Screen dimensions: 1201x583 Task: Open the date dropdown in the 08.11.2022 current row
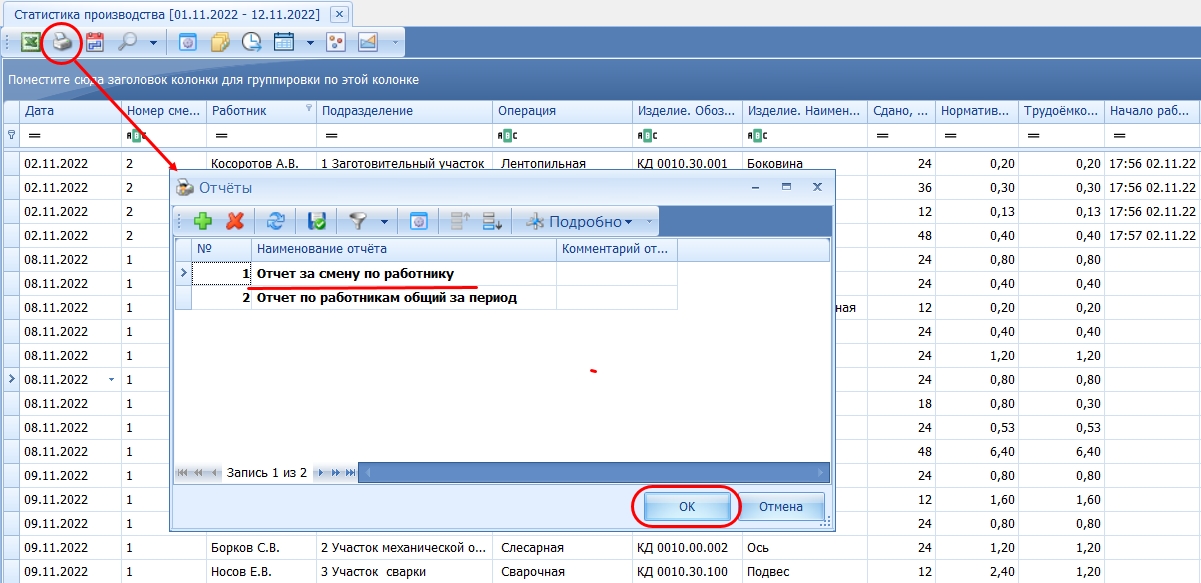click(111, 380)
